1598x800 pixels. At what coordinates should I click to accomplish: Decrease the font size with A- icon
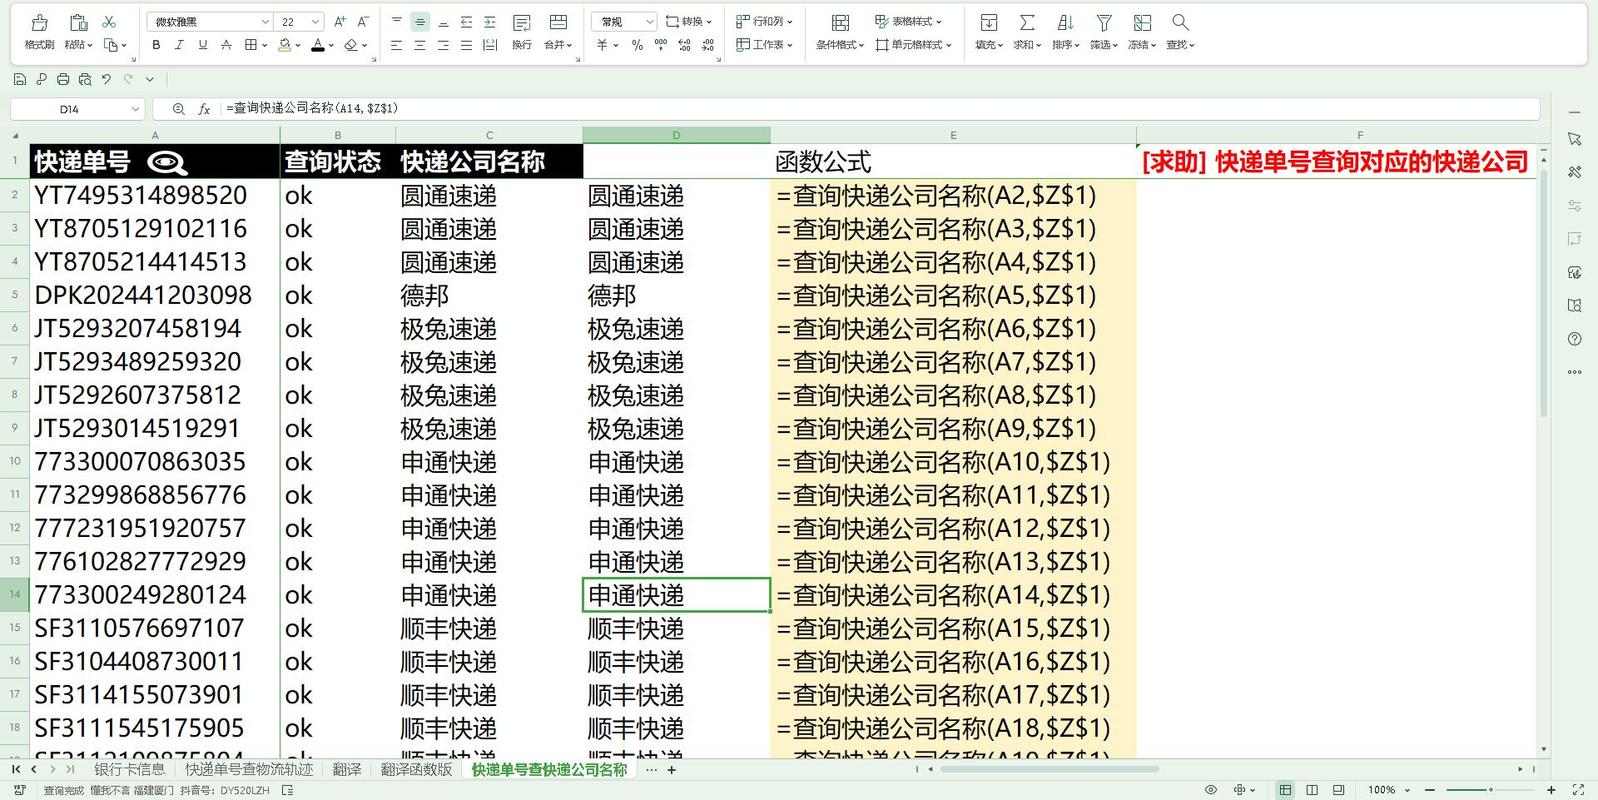pos(363,22)
